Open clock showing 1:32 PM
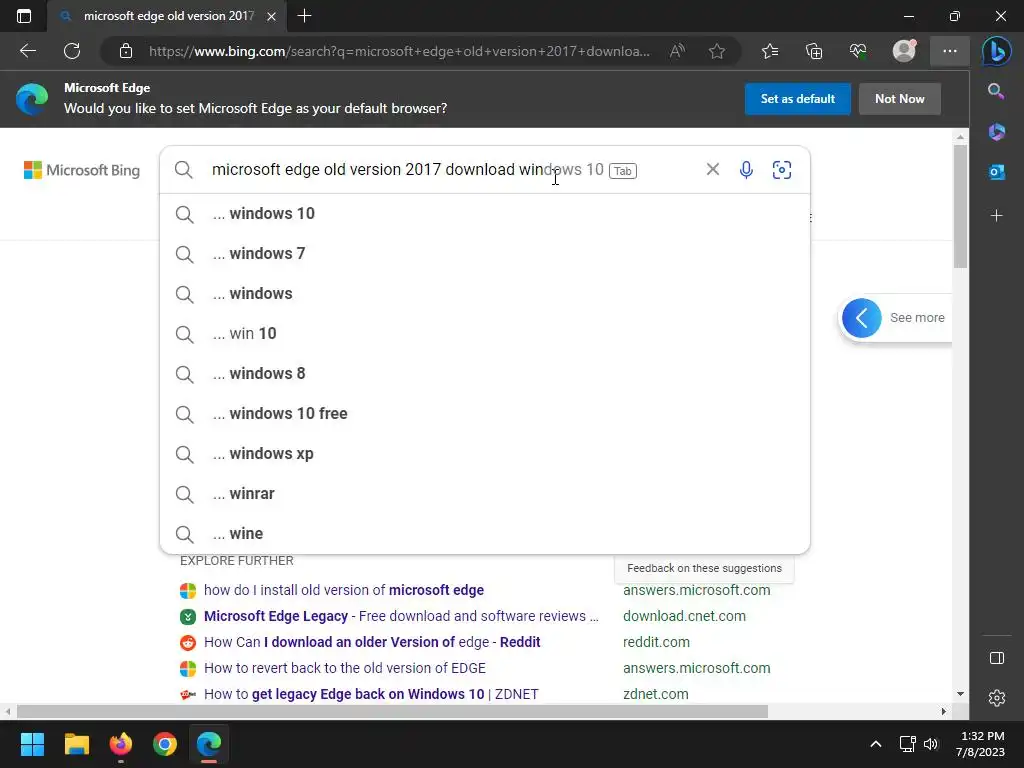 (x=981, y=744)
